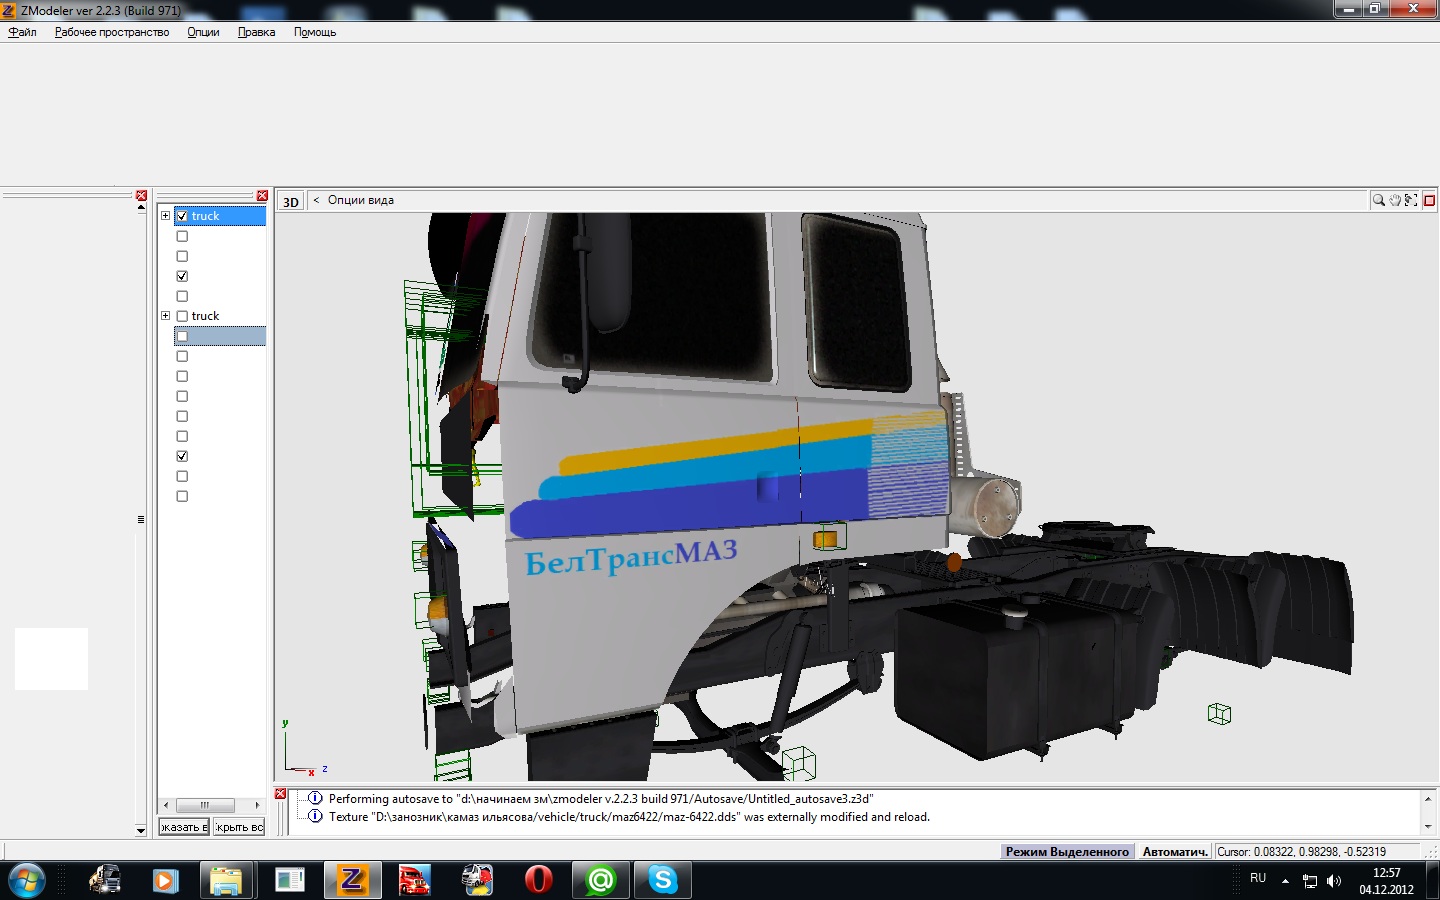Check the unnamed box directly under selected truck
1440x900 pixels.
[182, 236]
